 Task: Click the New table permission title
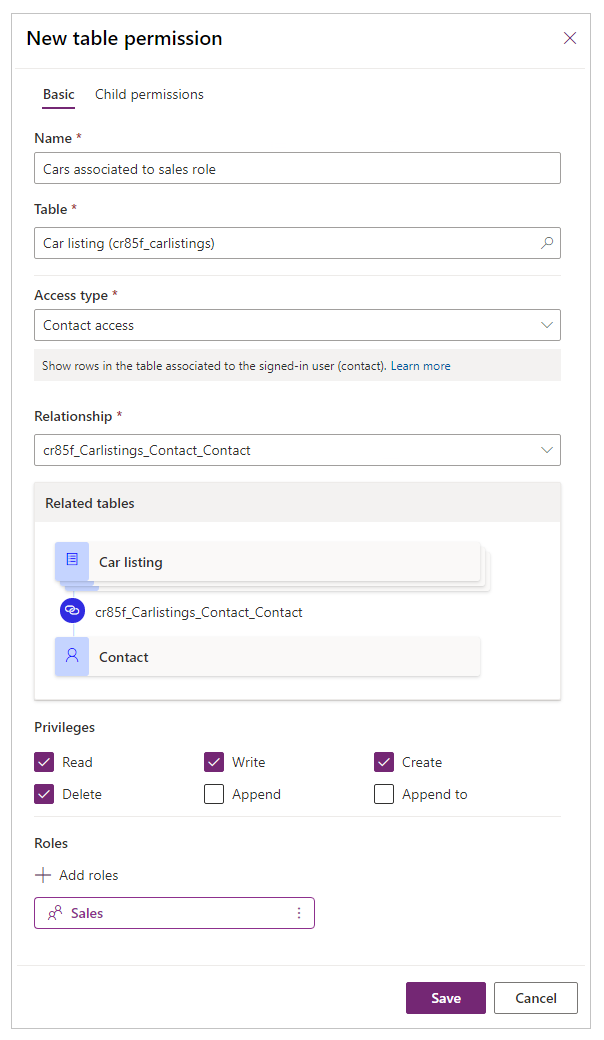[125, 38]
